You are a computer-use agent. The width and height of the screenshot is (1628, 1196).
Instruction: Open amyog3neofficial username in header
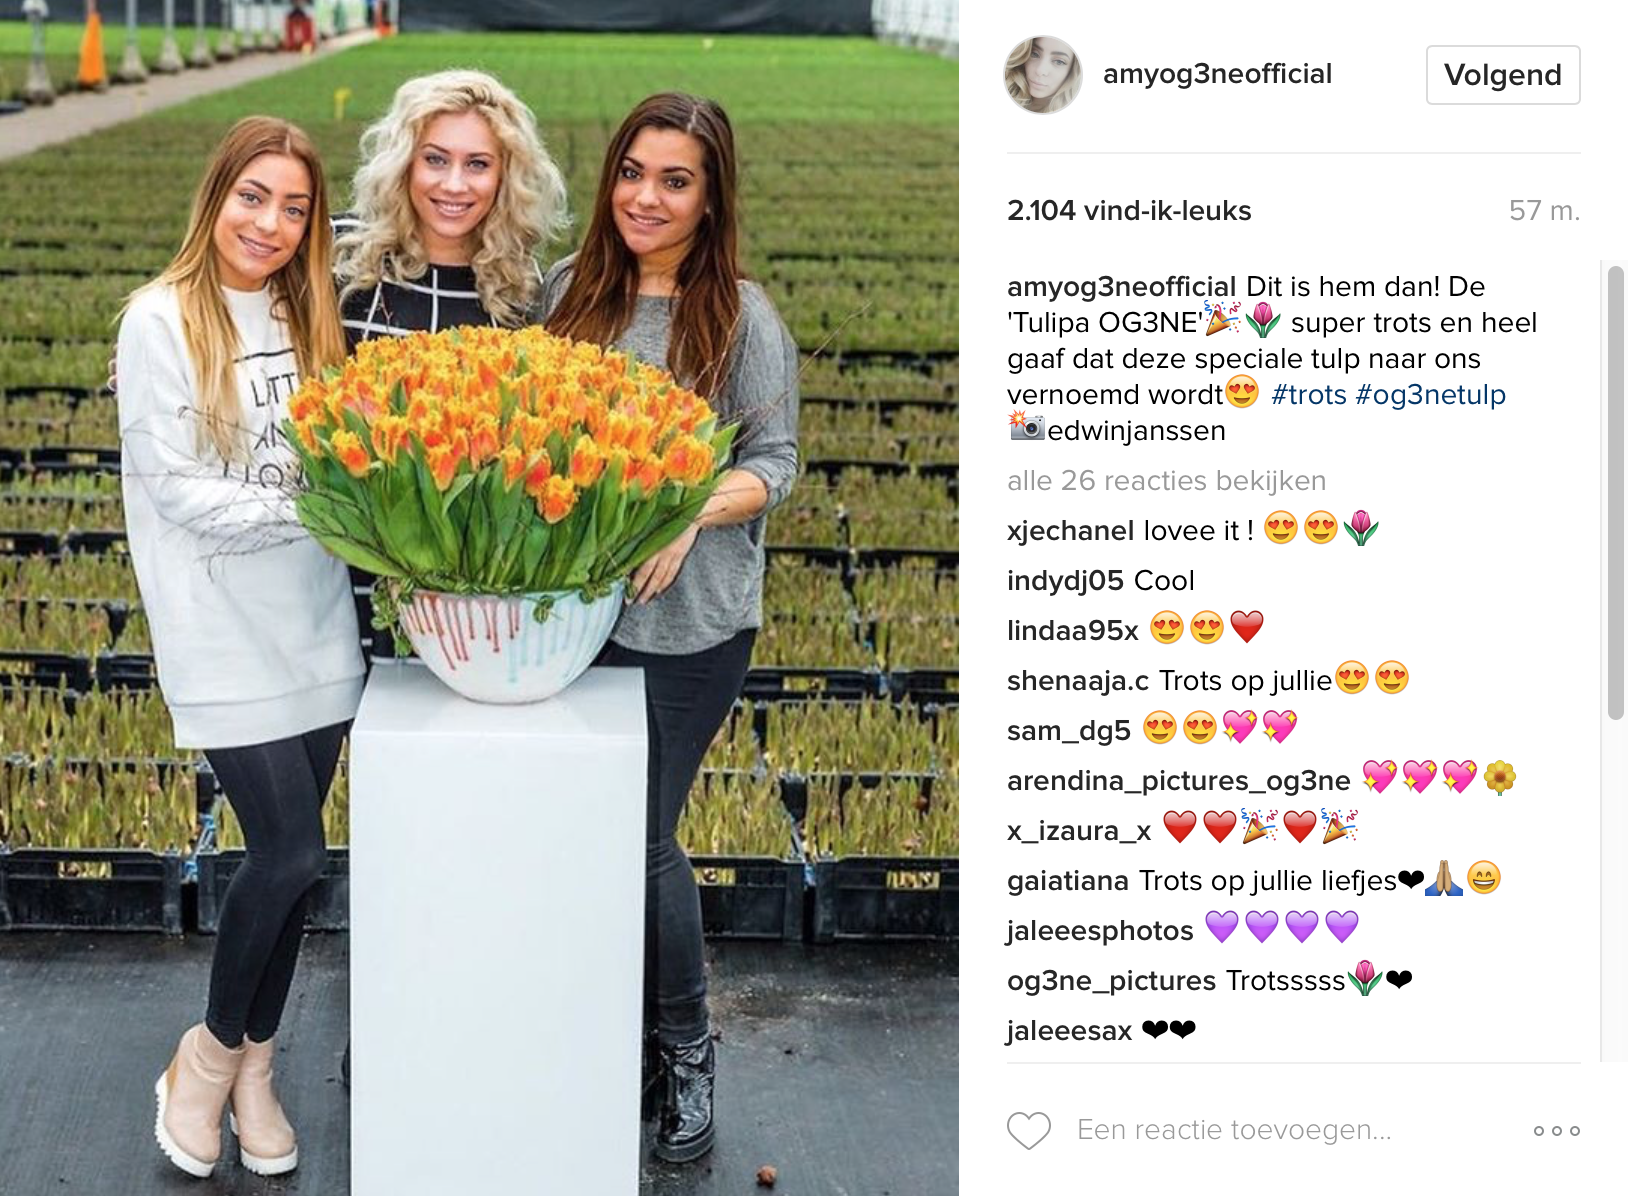(x=1217, y=74)
